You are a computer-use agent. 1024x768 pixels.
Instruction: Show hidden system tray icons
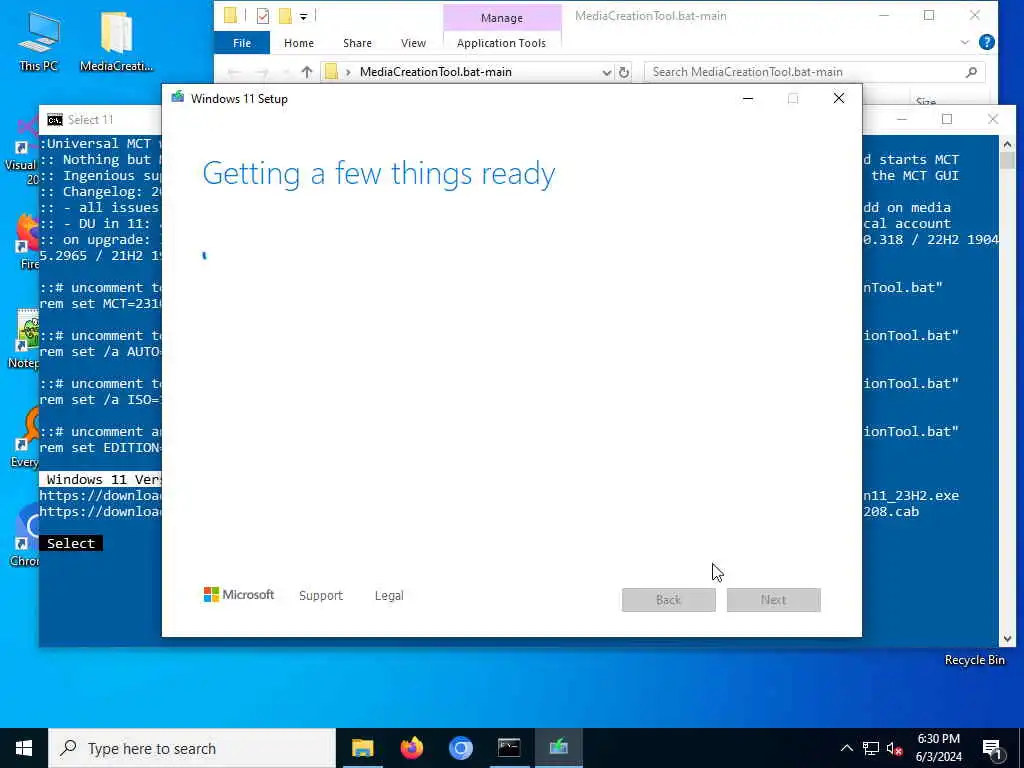pyautogui.click(x=846, y=748)
